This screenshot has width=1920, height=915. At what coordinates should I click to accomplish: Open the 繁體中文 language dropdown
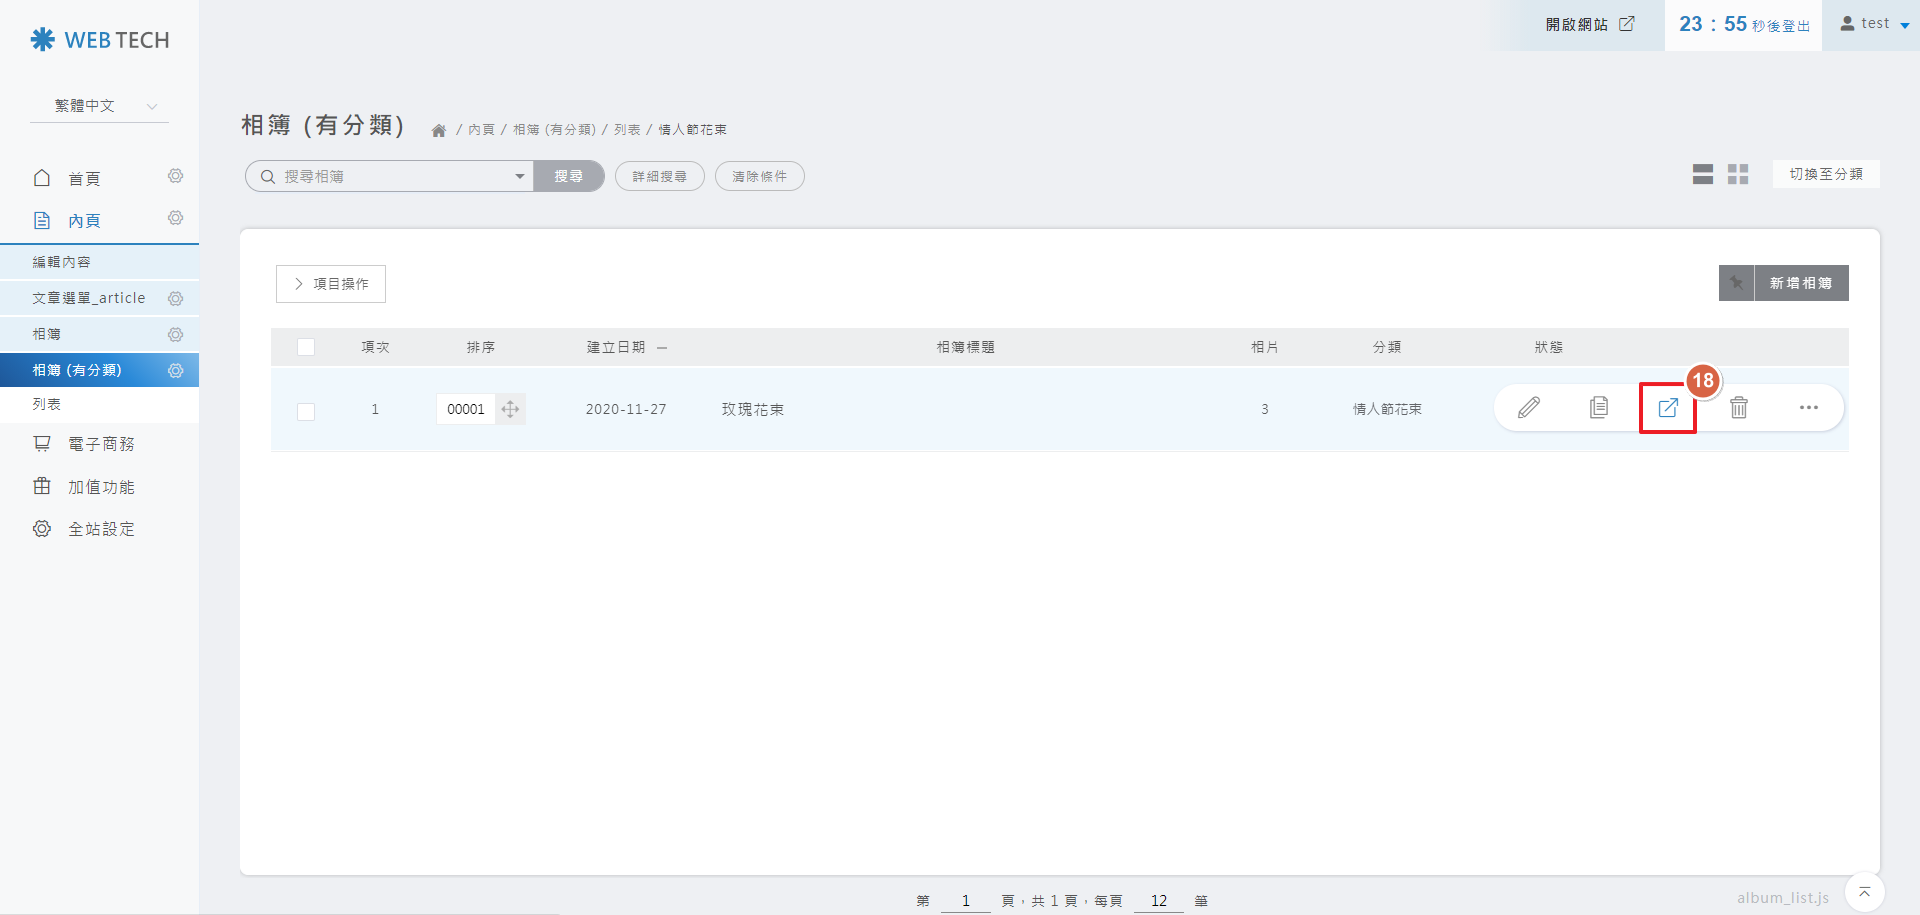click(100, 106)
